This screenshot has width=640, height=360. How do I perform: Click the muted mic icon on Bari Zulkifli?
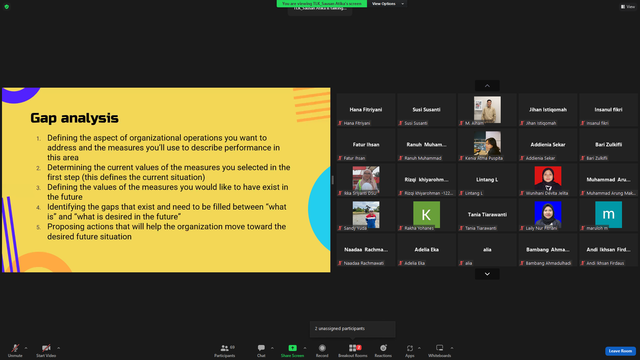[x=583, y=158]
